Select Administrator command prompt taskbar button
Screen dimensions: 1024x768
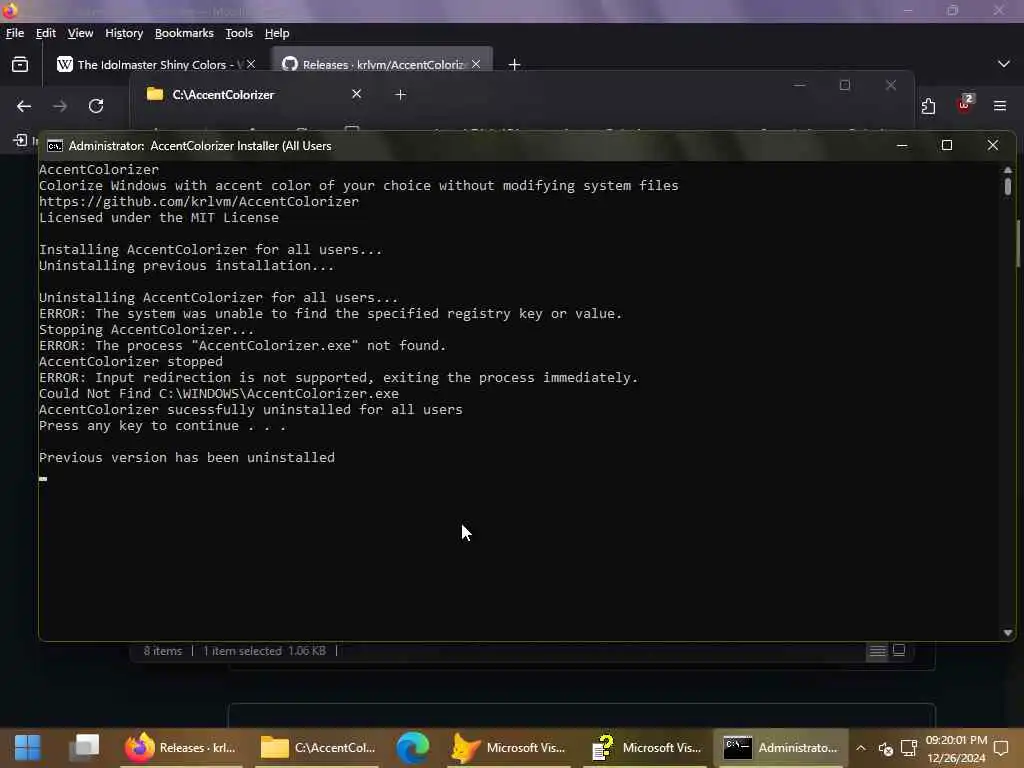click(x=780, y=747)
